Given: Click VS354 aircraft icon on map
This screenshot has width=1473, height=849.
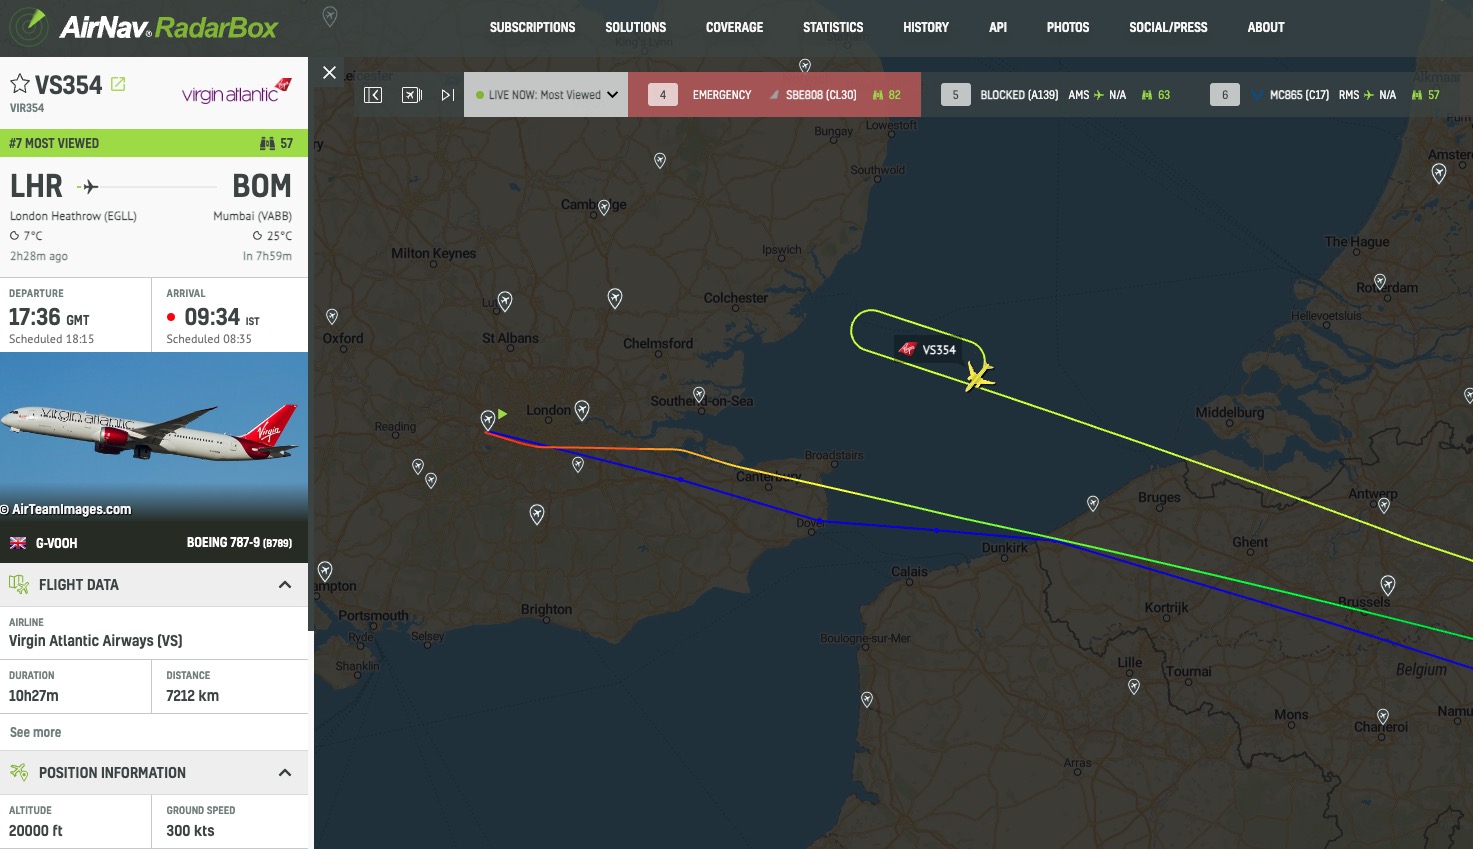Looking at the screenshot, I should coord(979,376).
